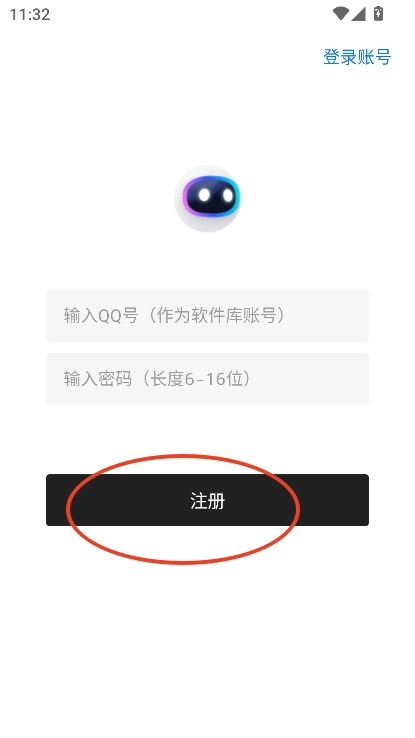Tap the cellular signal strength icon
This screenshot has height=738, width=415.
(359, 14)
